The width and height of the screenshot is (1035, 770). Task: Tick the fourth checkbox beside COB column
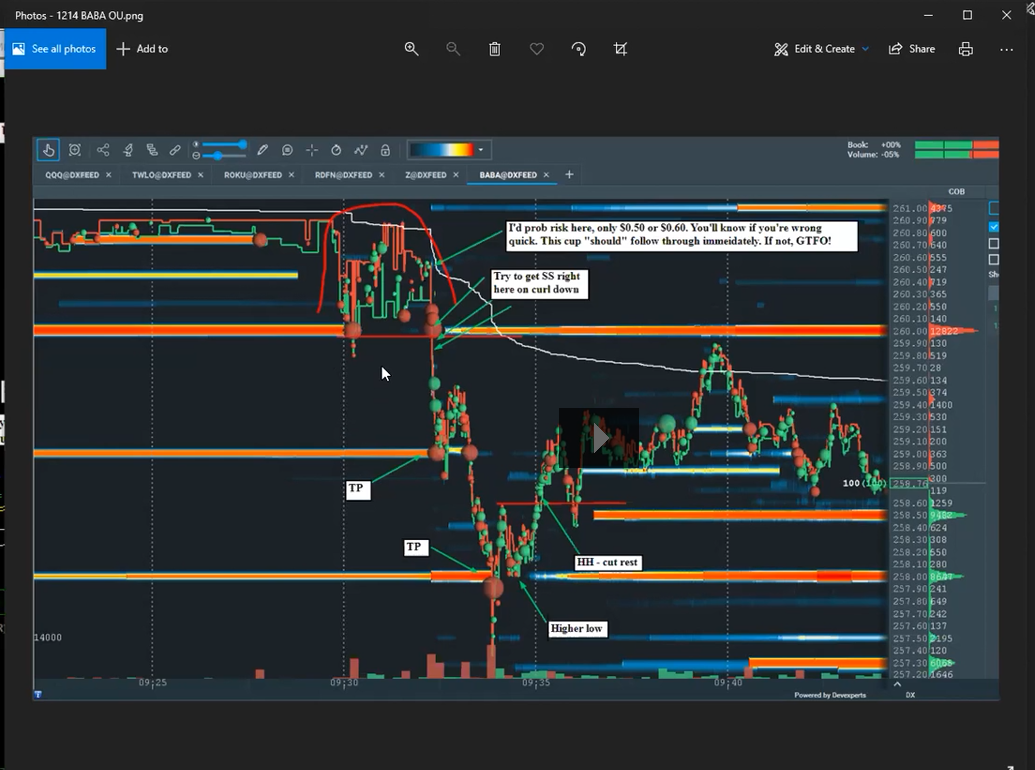[994, 259]
